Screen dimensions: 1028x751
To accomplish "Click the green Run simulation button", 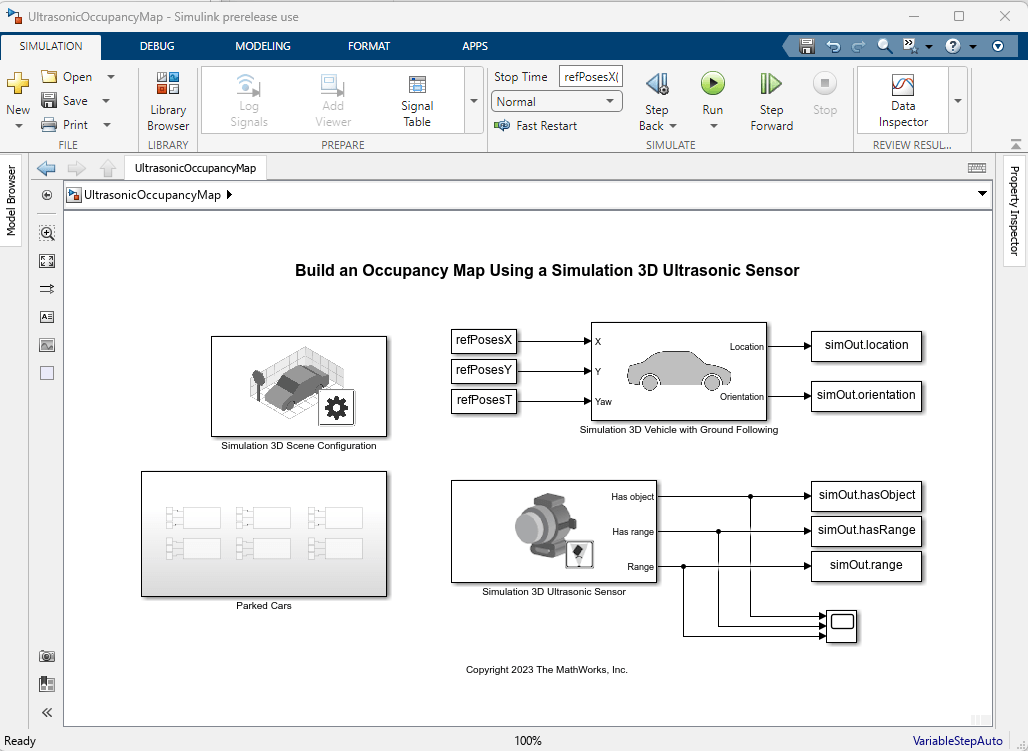I will click(712, 84).
